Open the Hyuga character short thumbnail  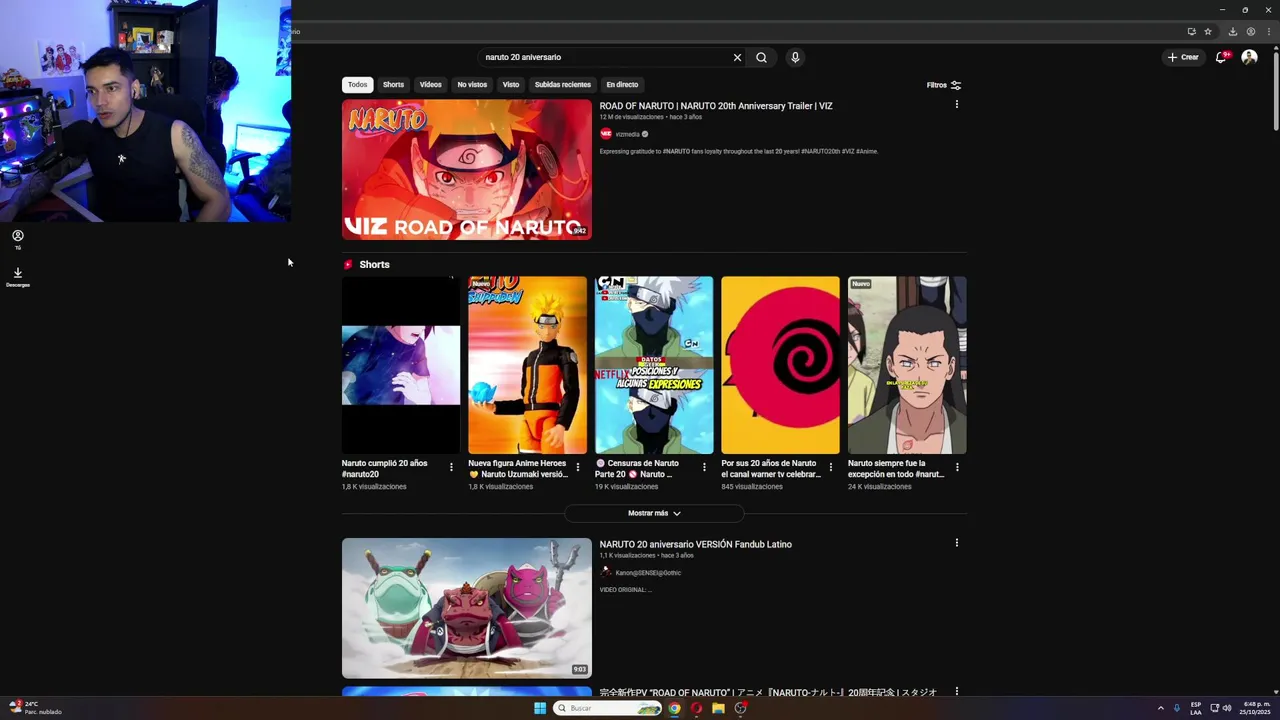click(x=907, y=365)
